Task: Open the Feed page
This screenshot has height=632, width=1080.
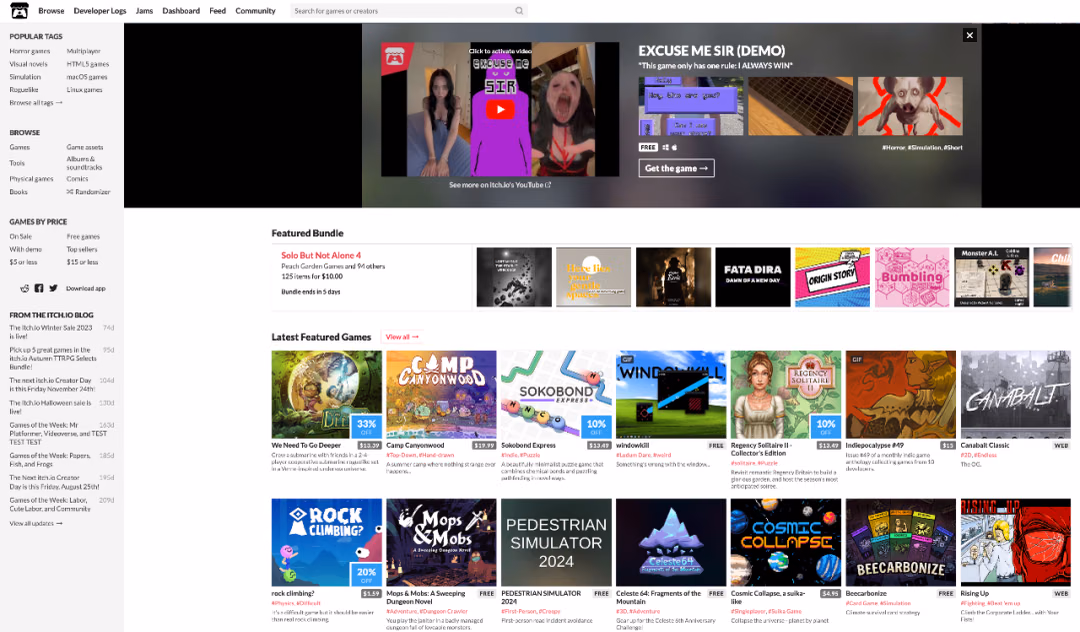Action: pyautogui.click(x=218, y=11)
